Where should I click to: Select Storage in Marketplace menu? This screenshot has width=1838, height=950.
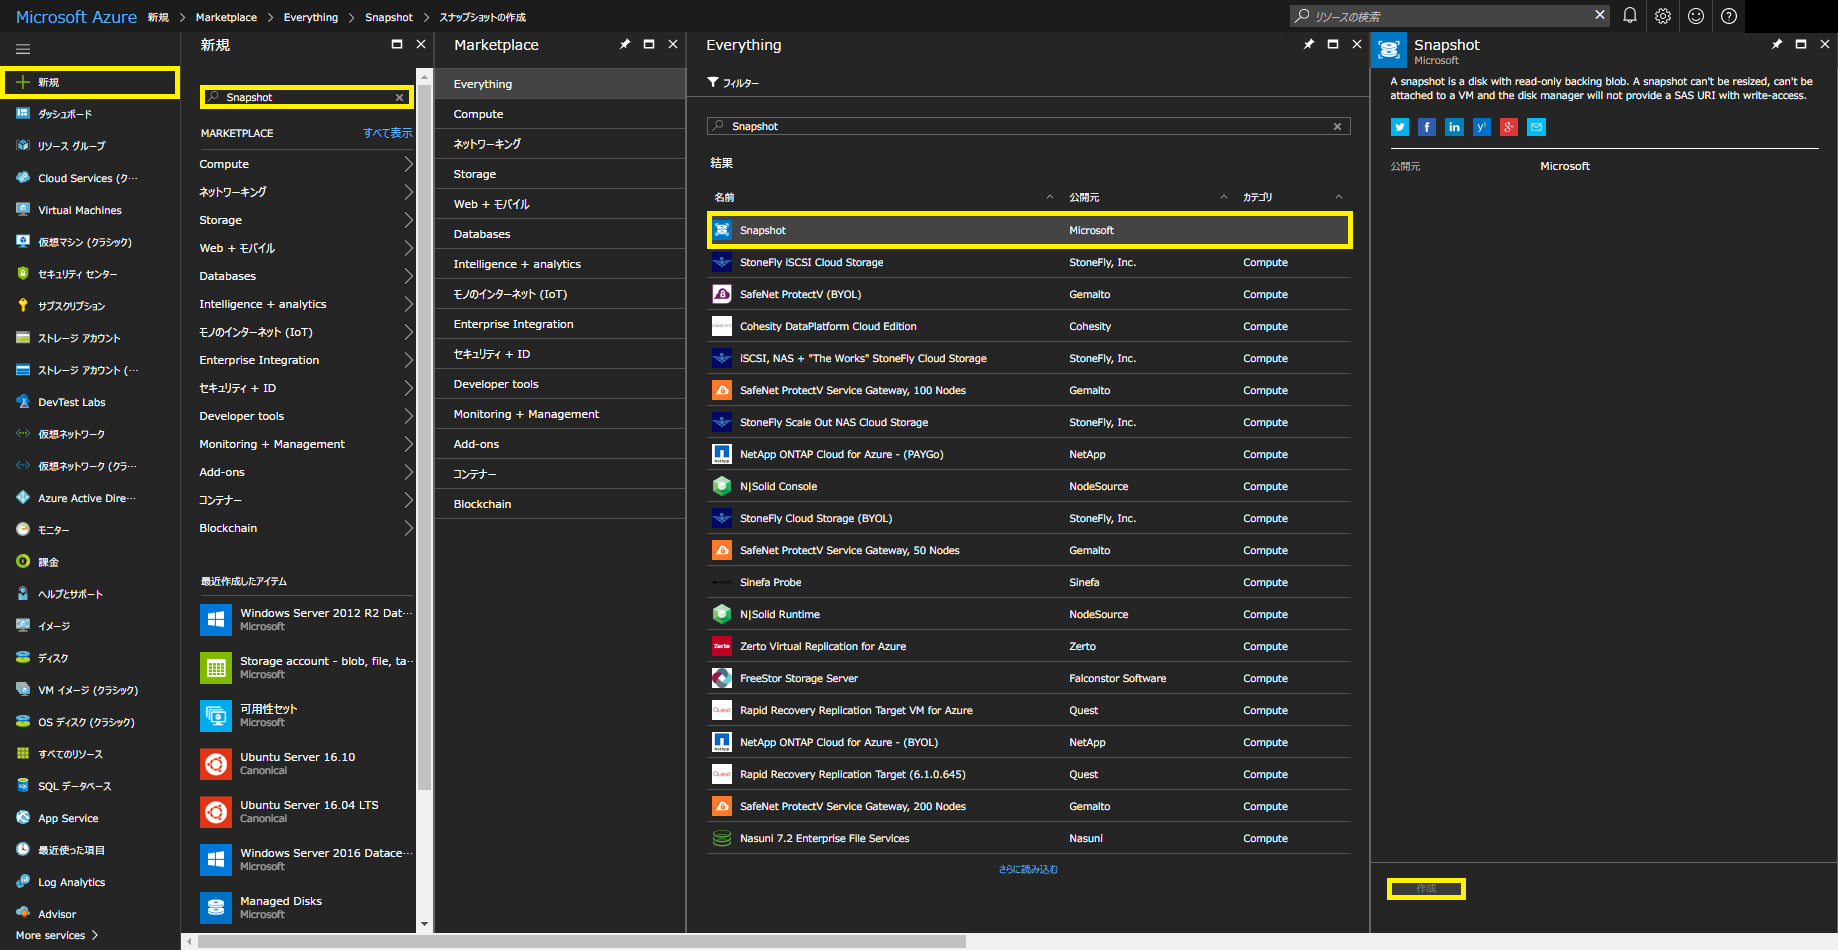(x=560, y=174)
